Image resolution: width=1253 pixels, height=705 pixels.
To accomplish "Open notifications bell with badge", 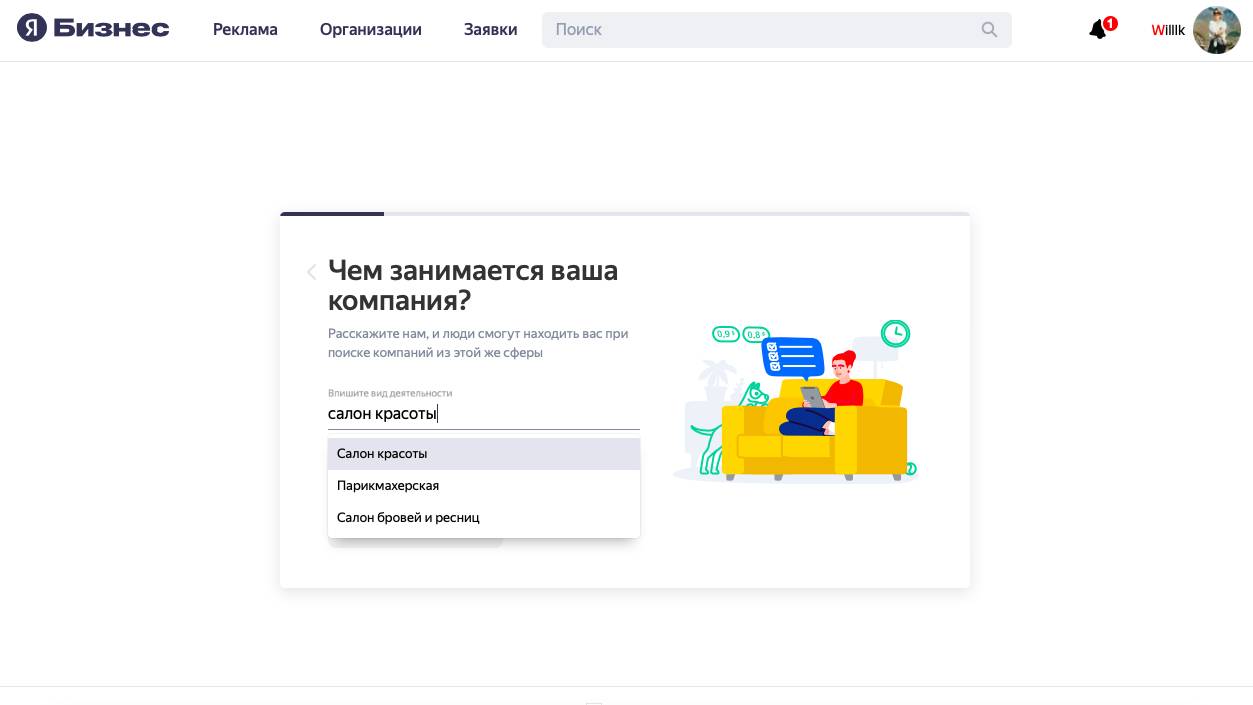I will [x=1101, y=28].
